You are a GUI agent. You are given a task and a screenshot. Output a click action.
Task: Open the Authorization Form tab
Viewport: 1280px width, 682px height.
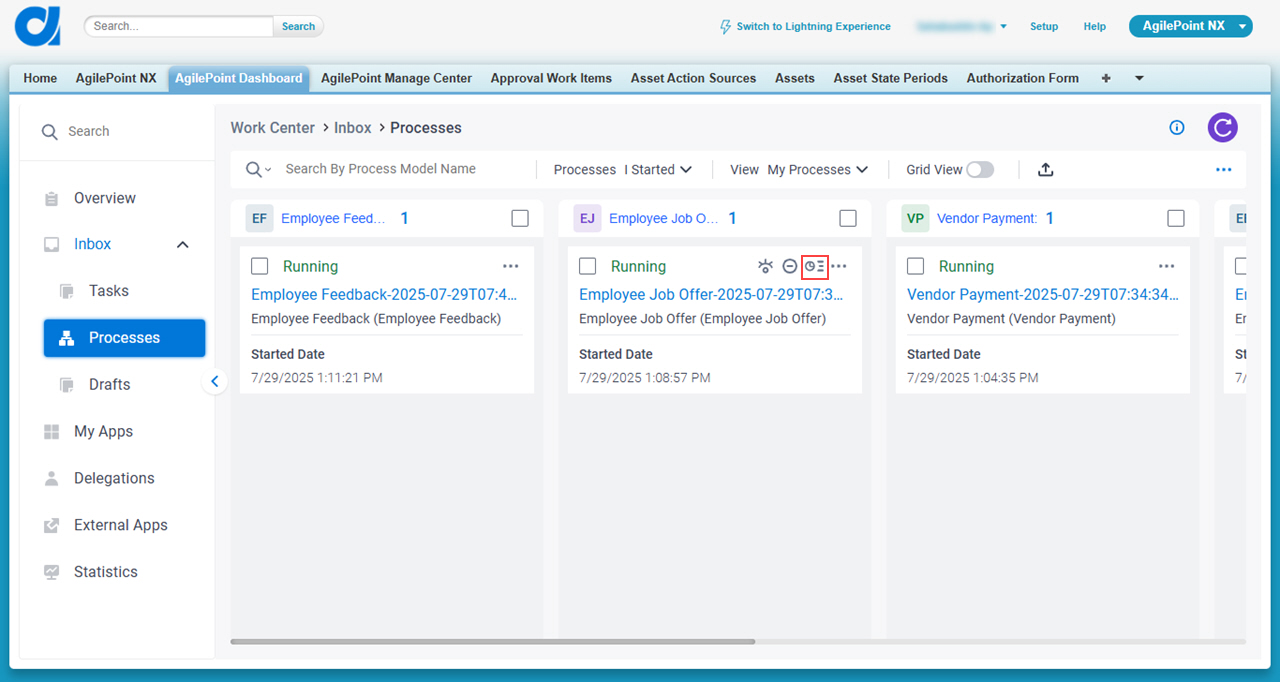1022,78
